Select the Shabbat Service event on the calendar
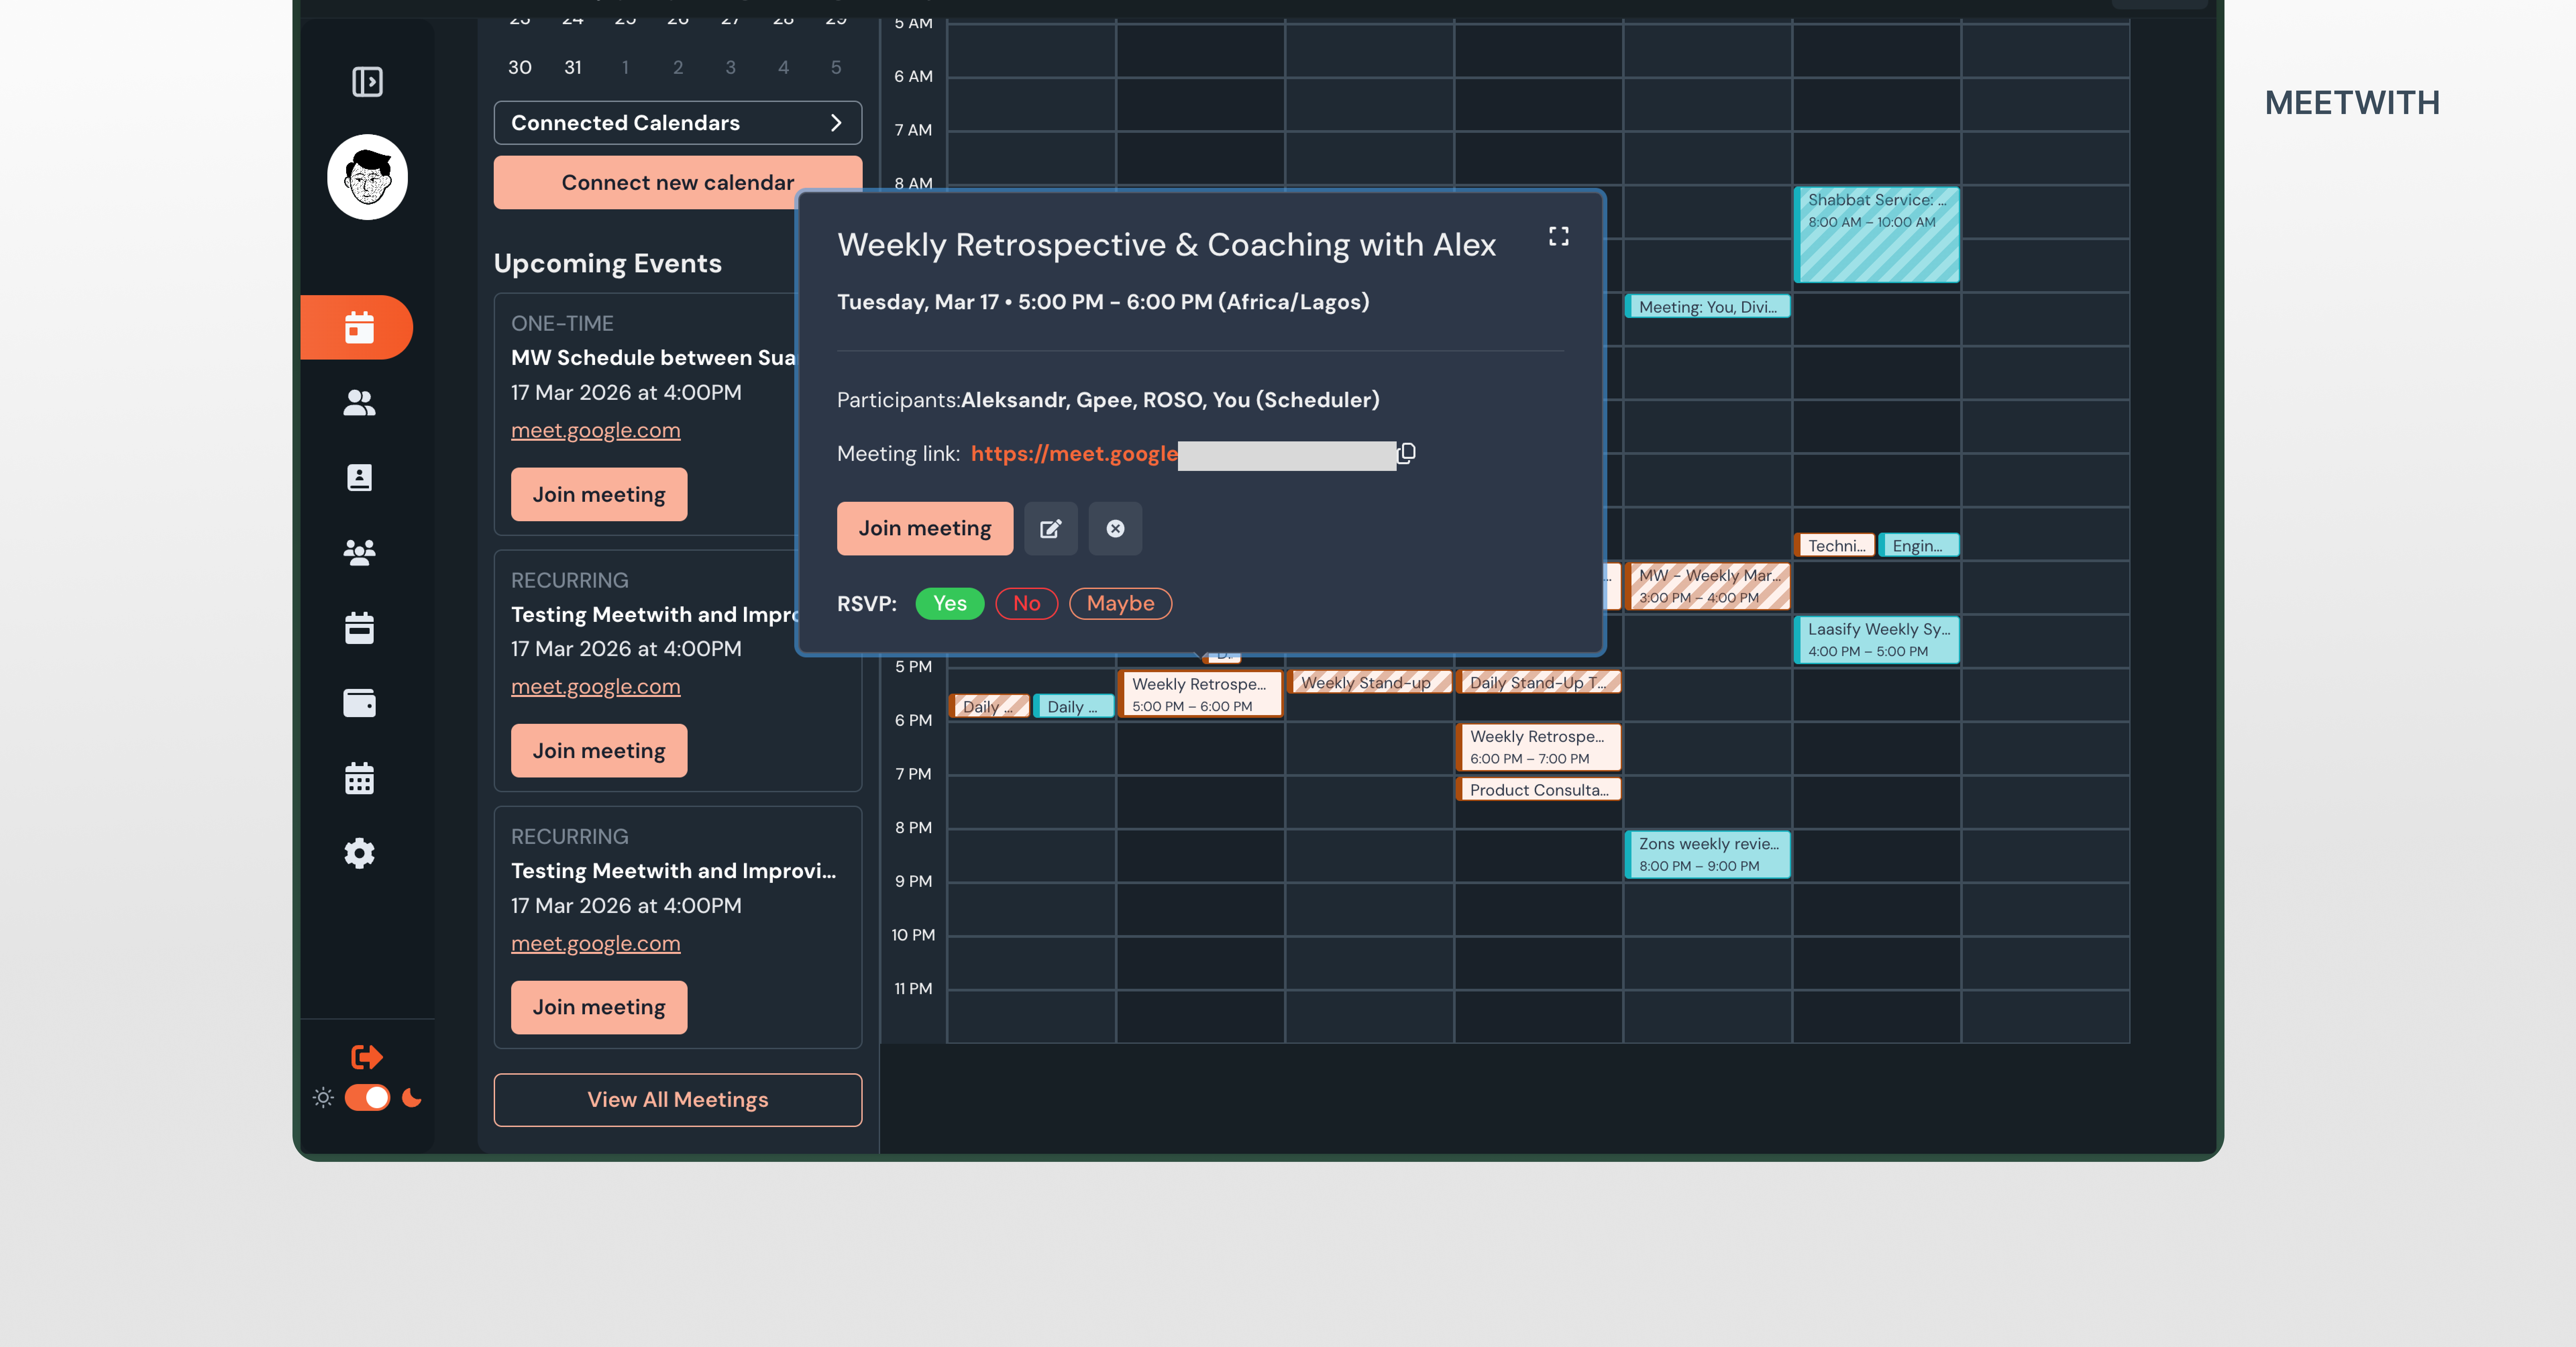The height and width of the screenshot is (1347, 2576). pyautogui.click(x=1876, y=235)
